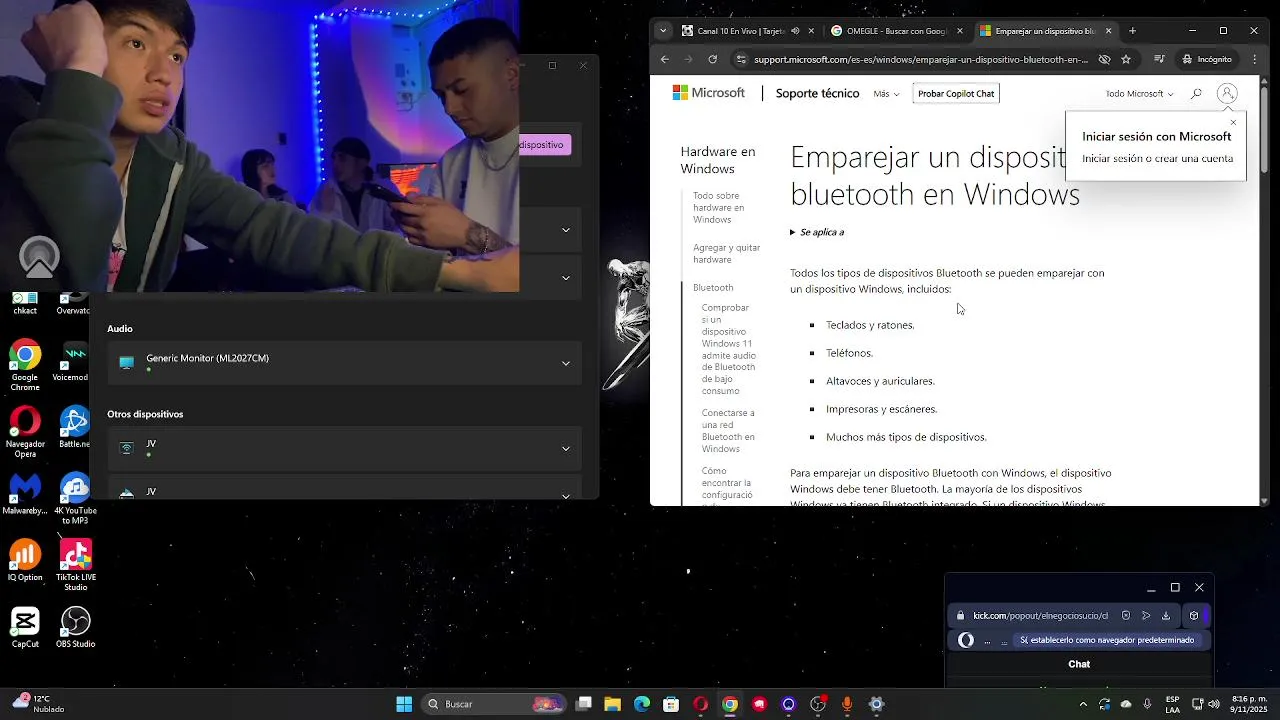Open search on Microsoft support site
1280x720 pixels.
click(x=1196, y=93)
